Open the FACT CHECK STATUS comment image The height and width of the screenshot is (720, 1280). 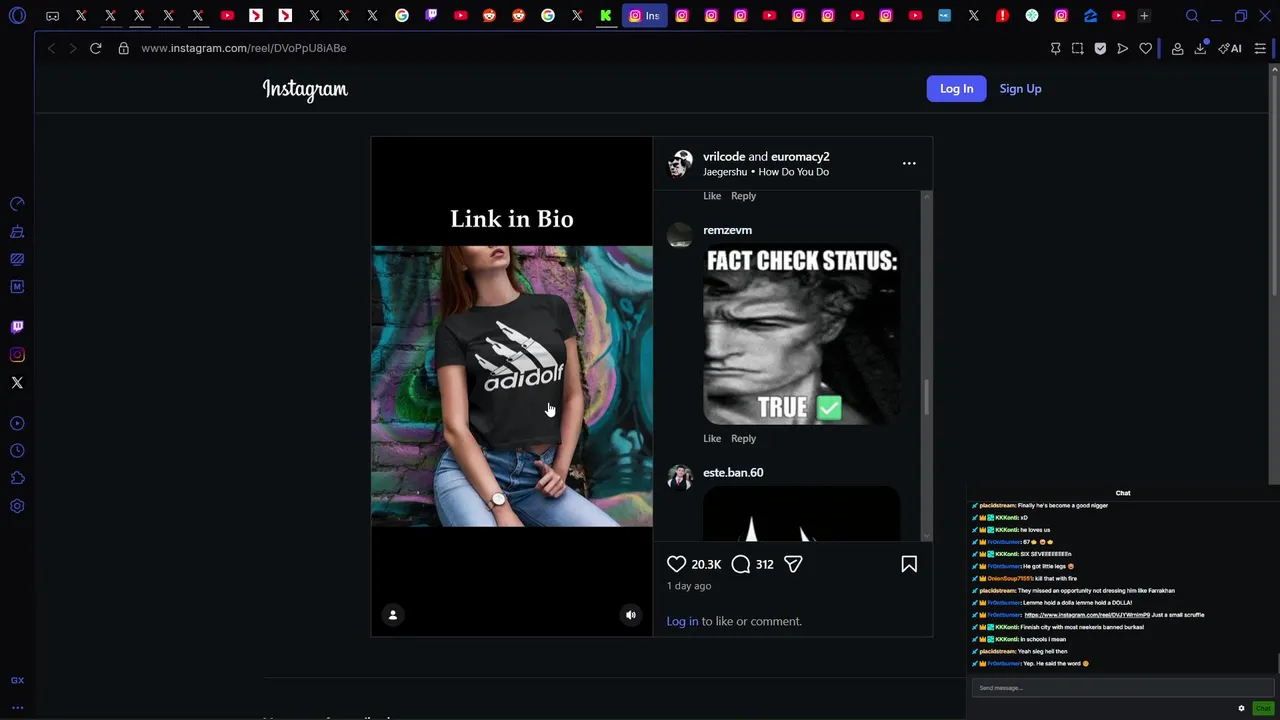click(801, 335)
